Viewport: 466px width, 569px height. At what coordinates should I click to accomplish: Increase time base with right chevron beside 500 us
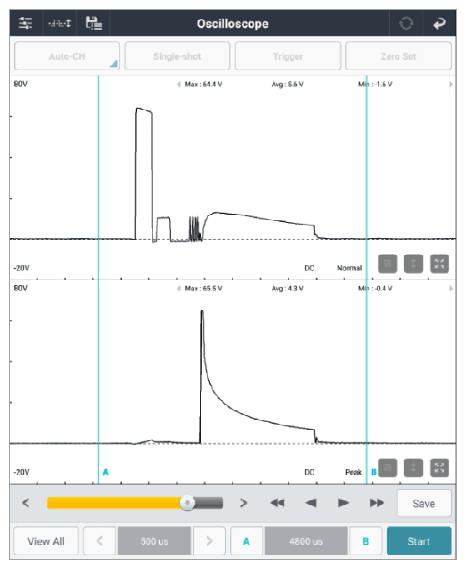[209, 541]
